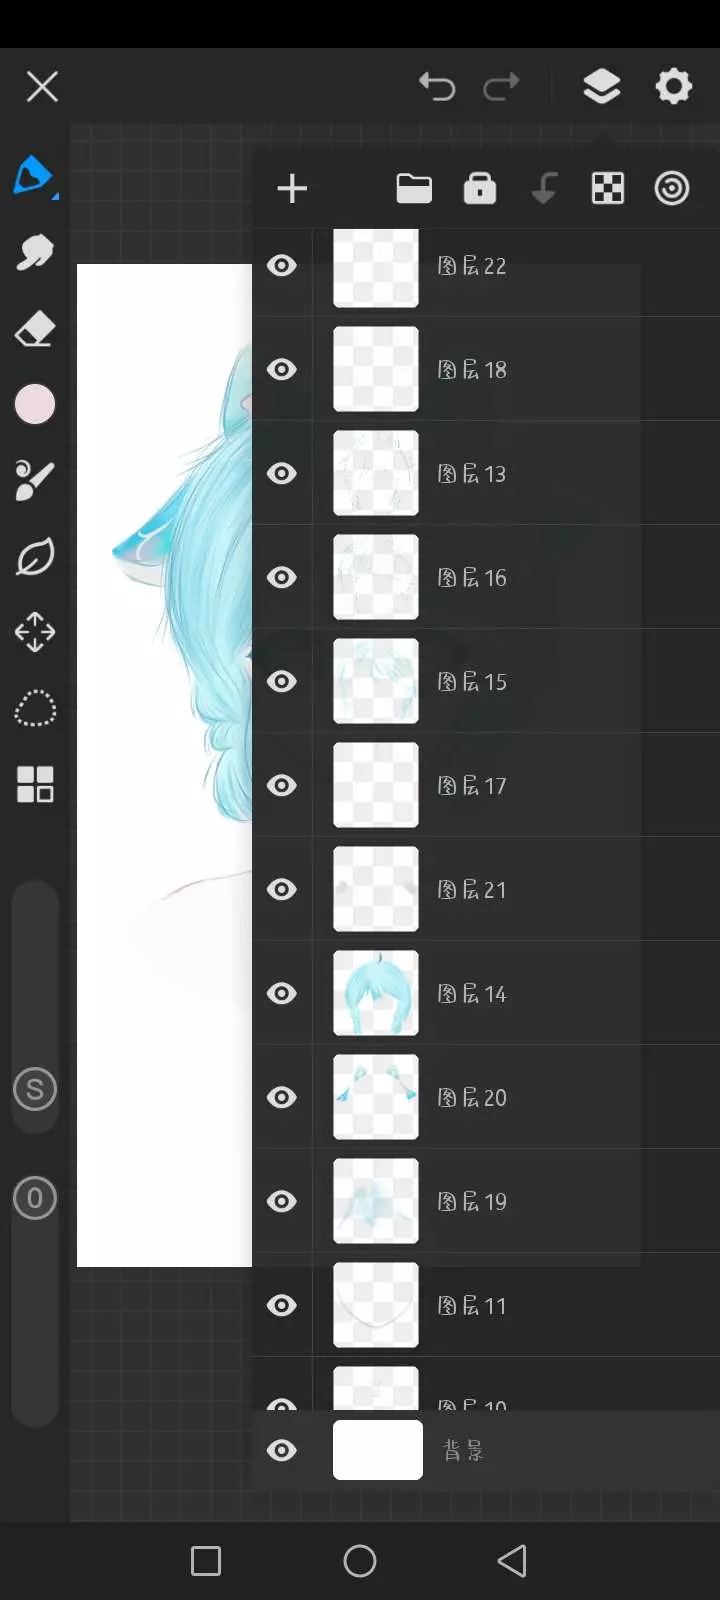Select the eraser tool
Viewport: 720px width, 1600px height.
pos(35,329)
